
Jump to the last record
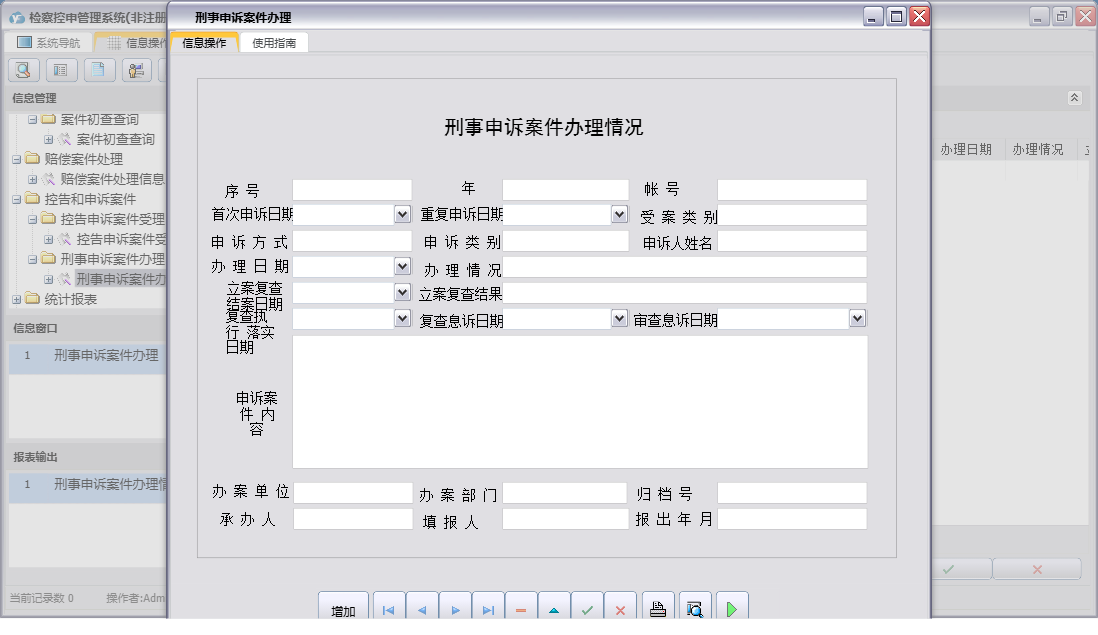[488, 609]
